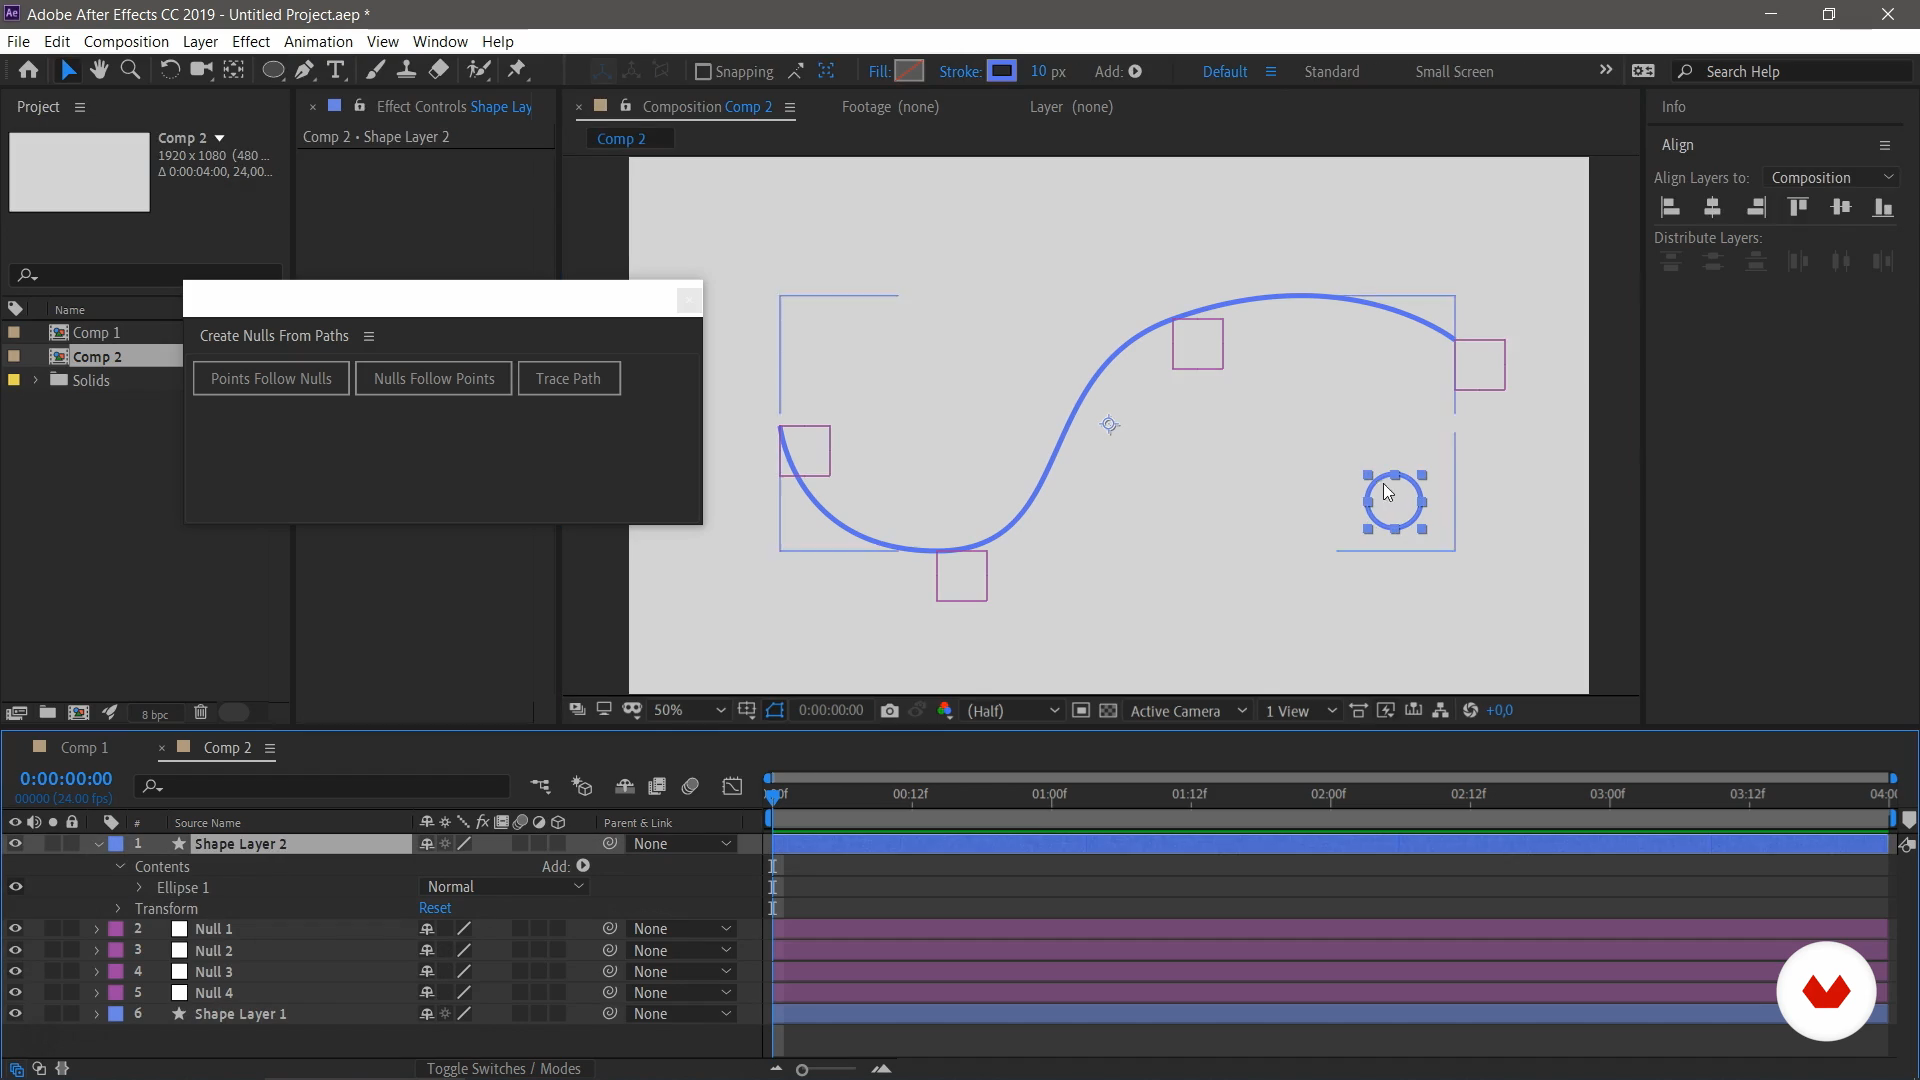Hide Null 3 layer visibility
The height and width of the screenshot is (1080, 1920).
15,971
